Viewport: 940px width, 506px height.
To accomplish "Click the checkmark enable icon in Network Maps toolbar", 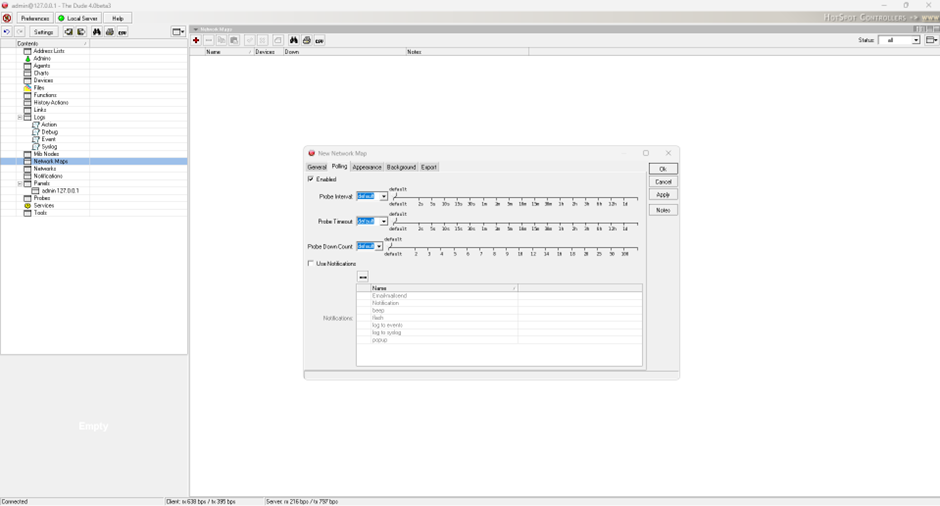I will point(250,40).
